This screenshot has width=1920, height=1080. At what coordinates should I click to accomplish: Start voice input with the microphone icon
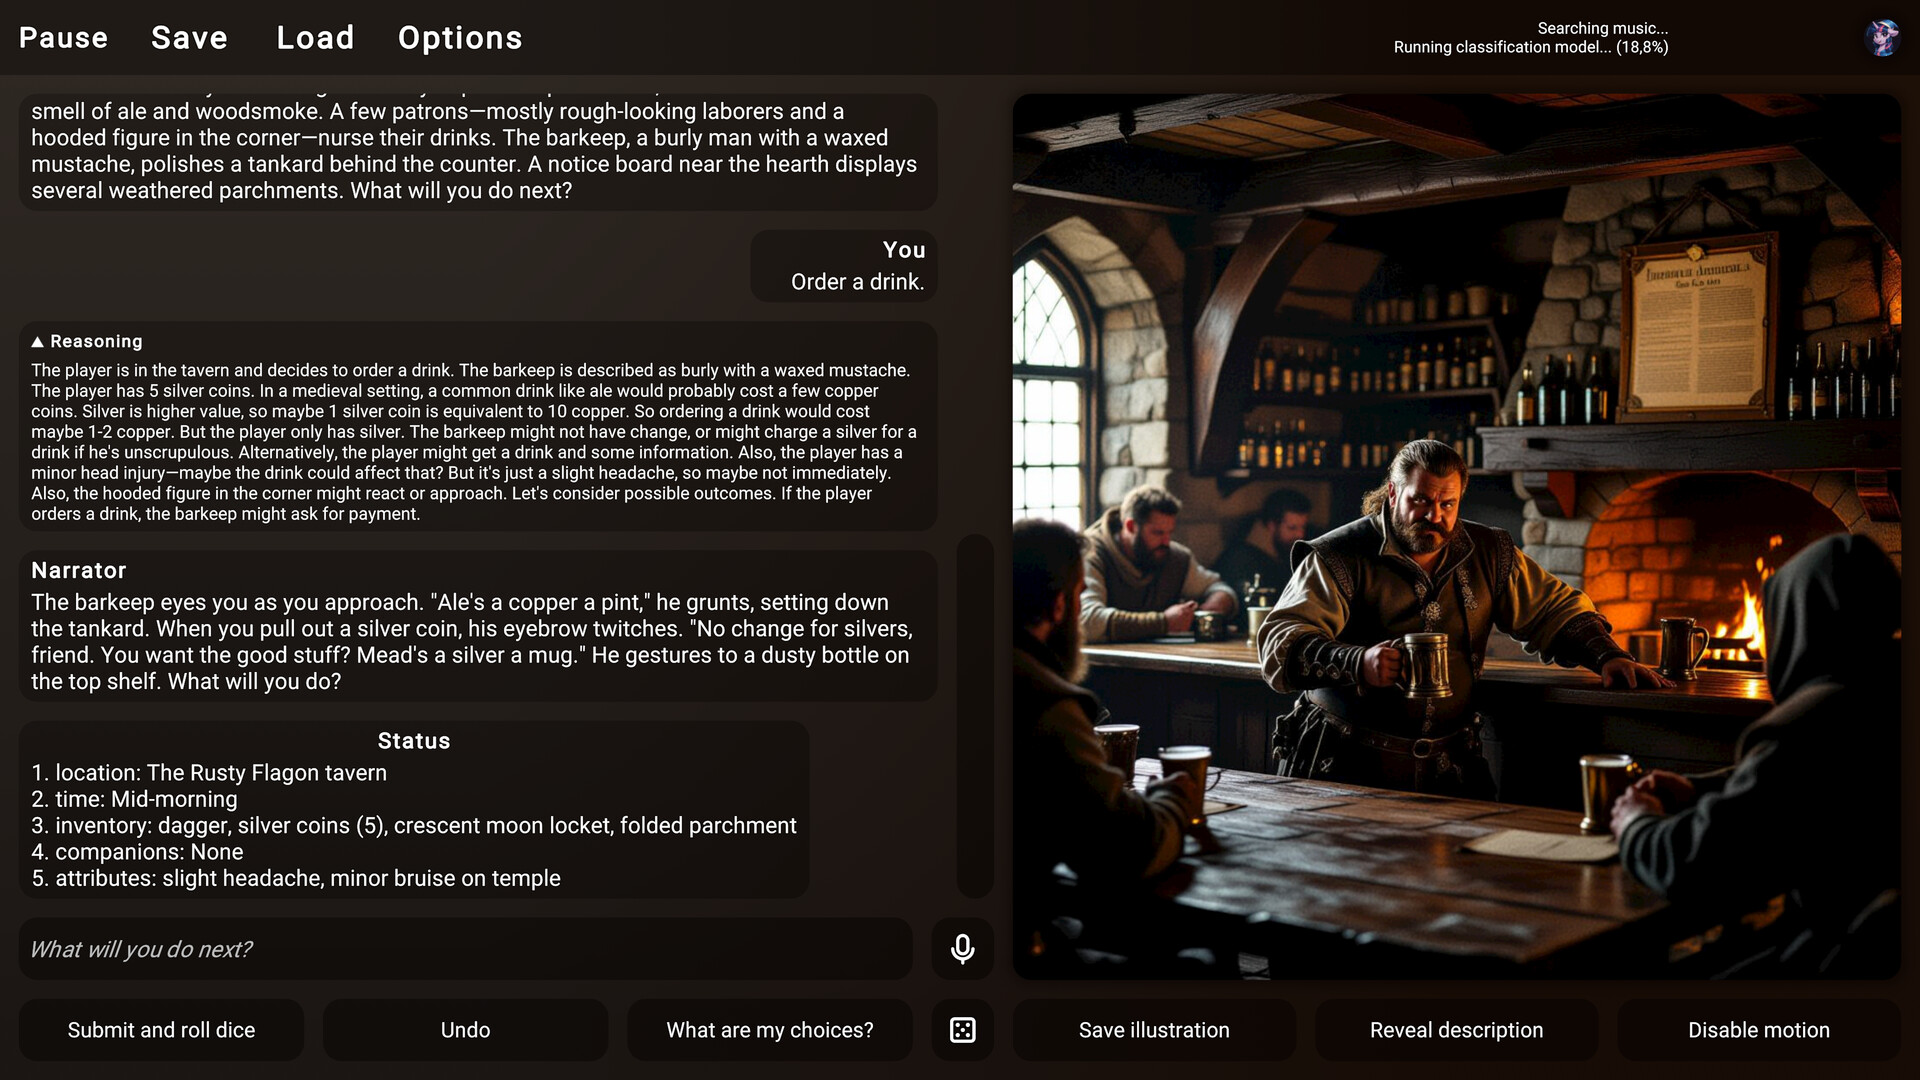point(961,949)
